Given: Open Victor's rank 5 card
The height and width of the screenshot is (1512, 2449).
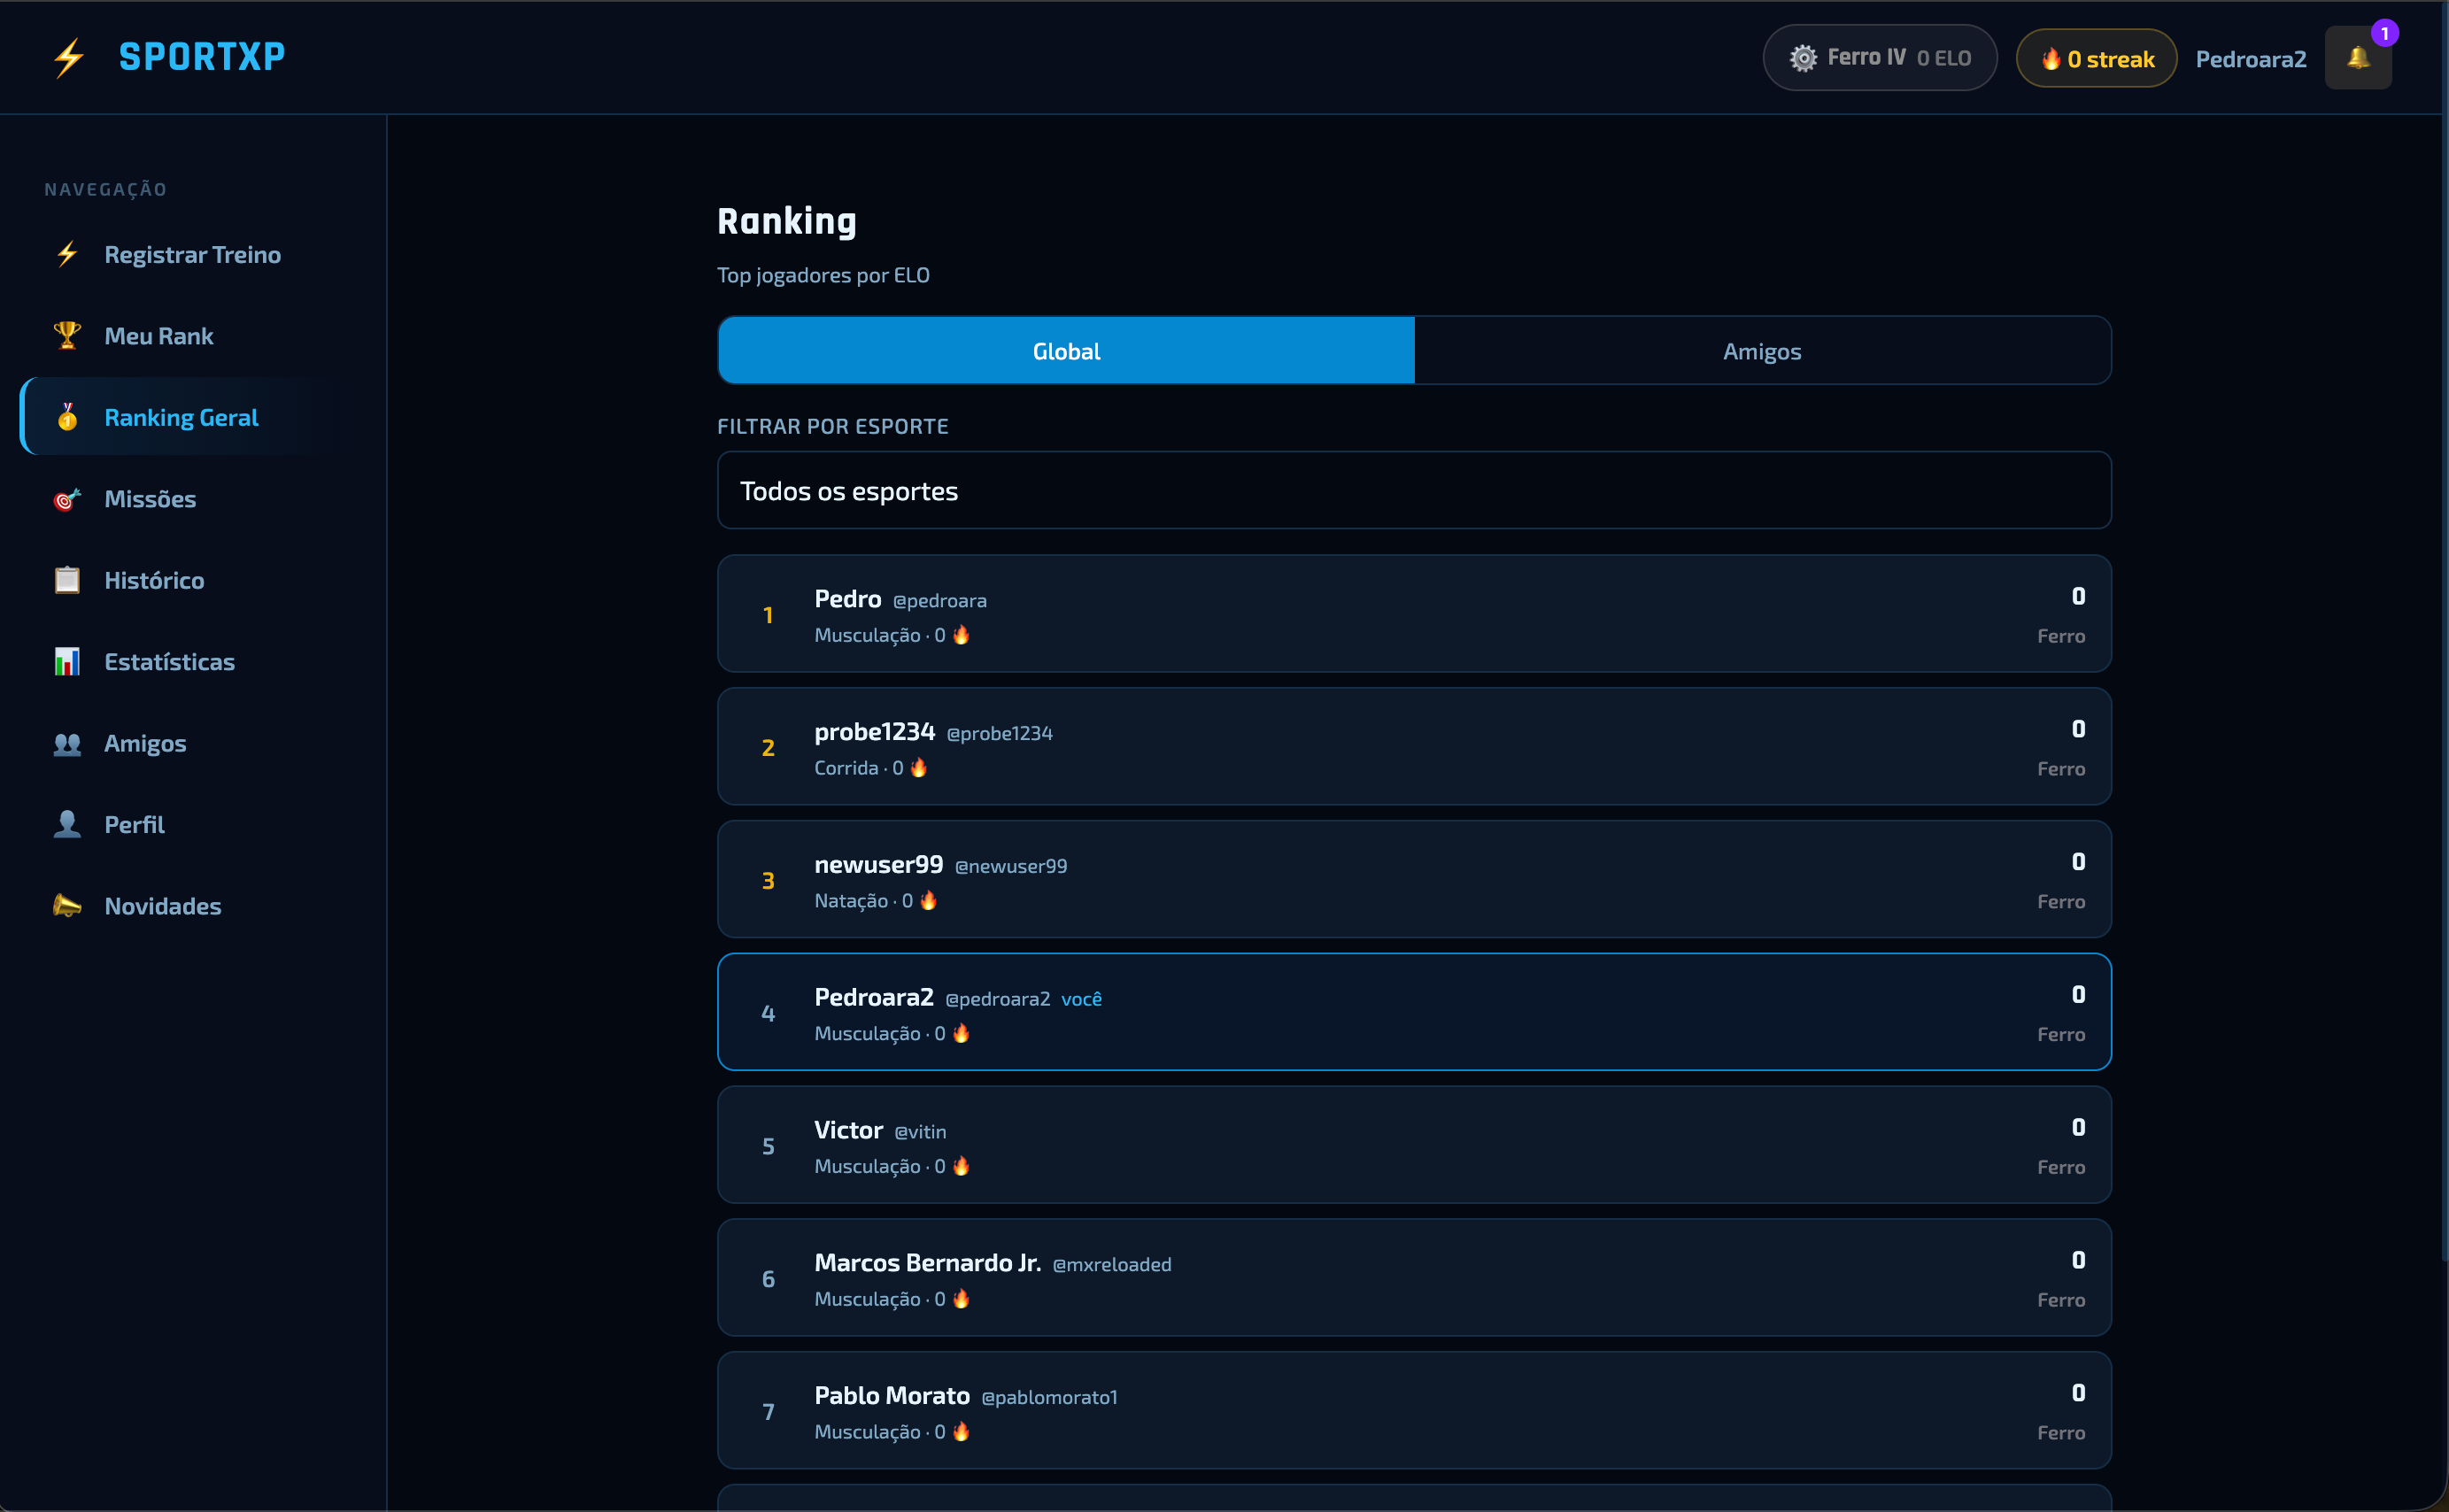Looking at the screenshot, I should [1414, 1145].
